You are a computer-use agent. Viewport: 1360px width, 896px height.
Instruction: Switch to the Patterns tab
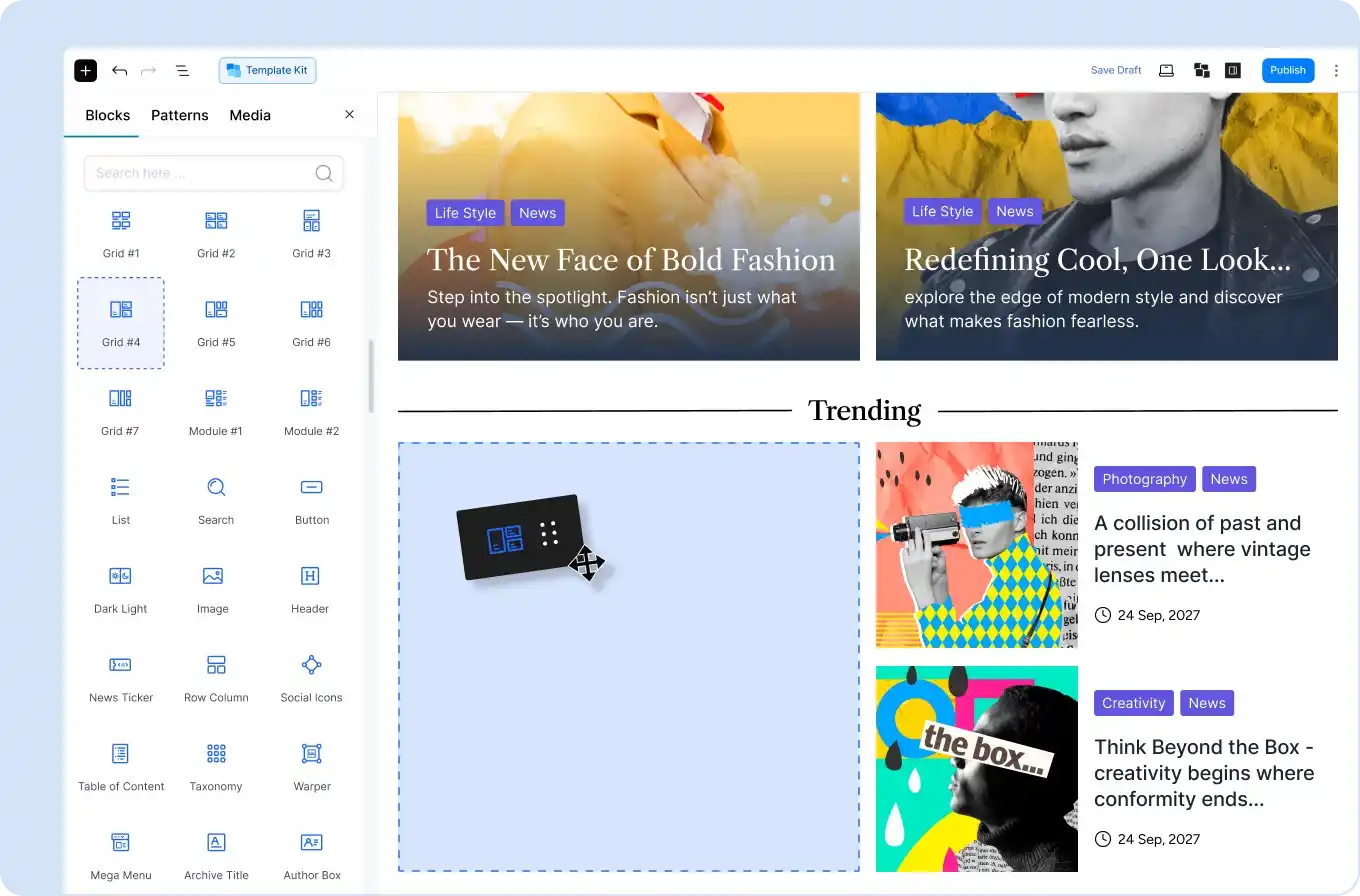(x=180, y=115)
